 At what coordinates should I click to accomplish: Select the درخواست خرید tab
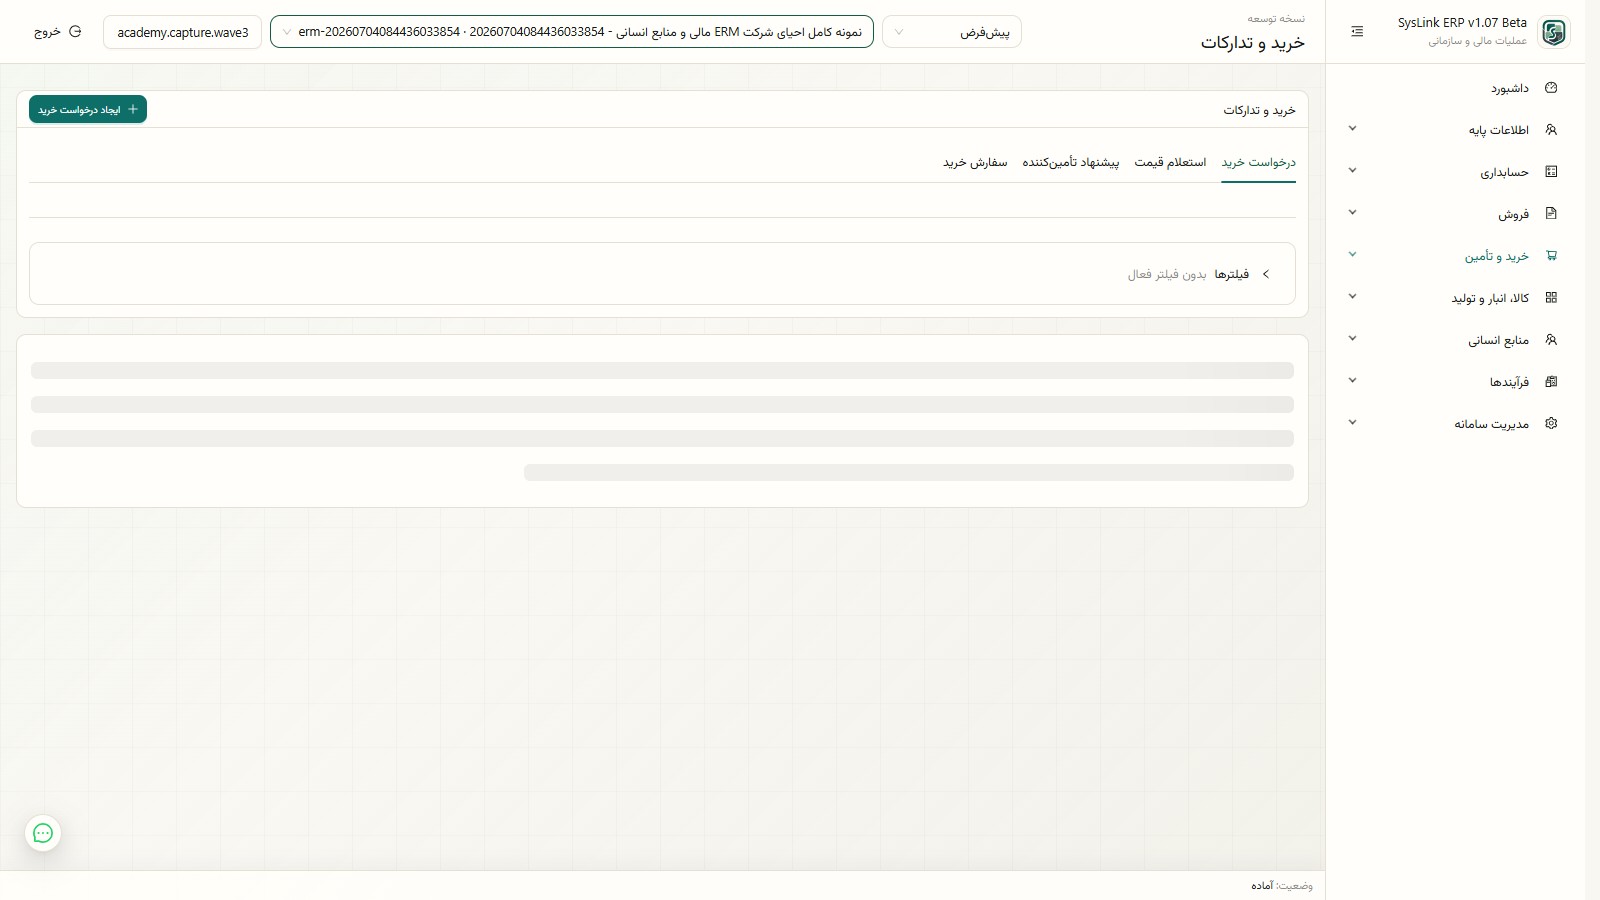coord(1258,162)
